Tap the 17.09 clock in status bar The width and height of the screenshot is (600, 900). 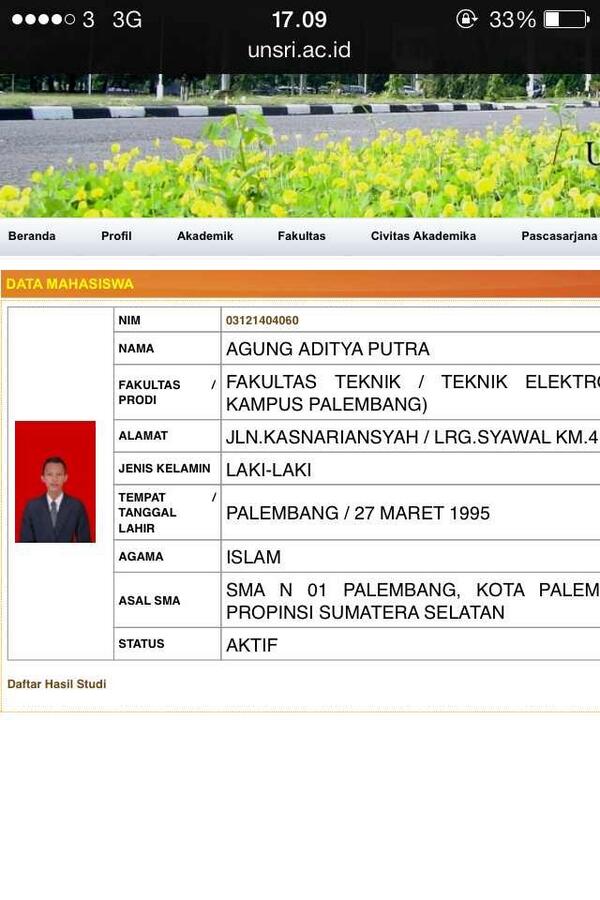coord(299,20)
